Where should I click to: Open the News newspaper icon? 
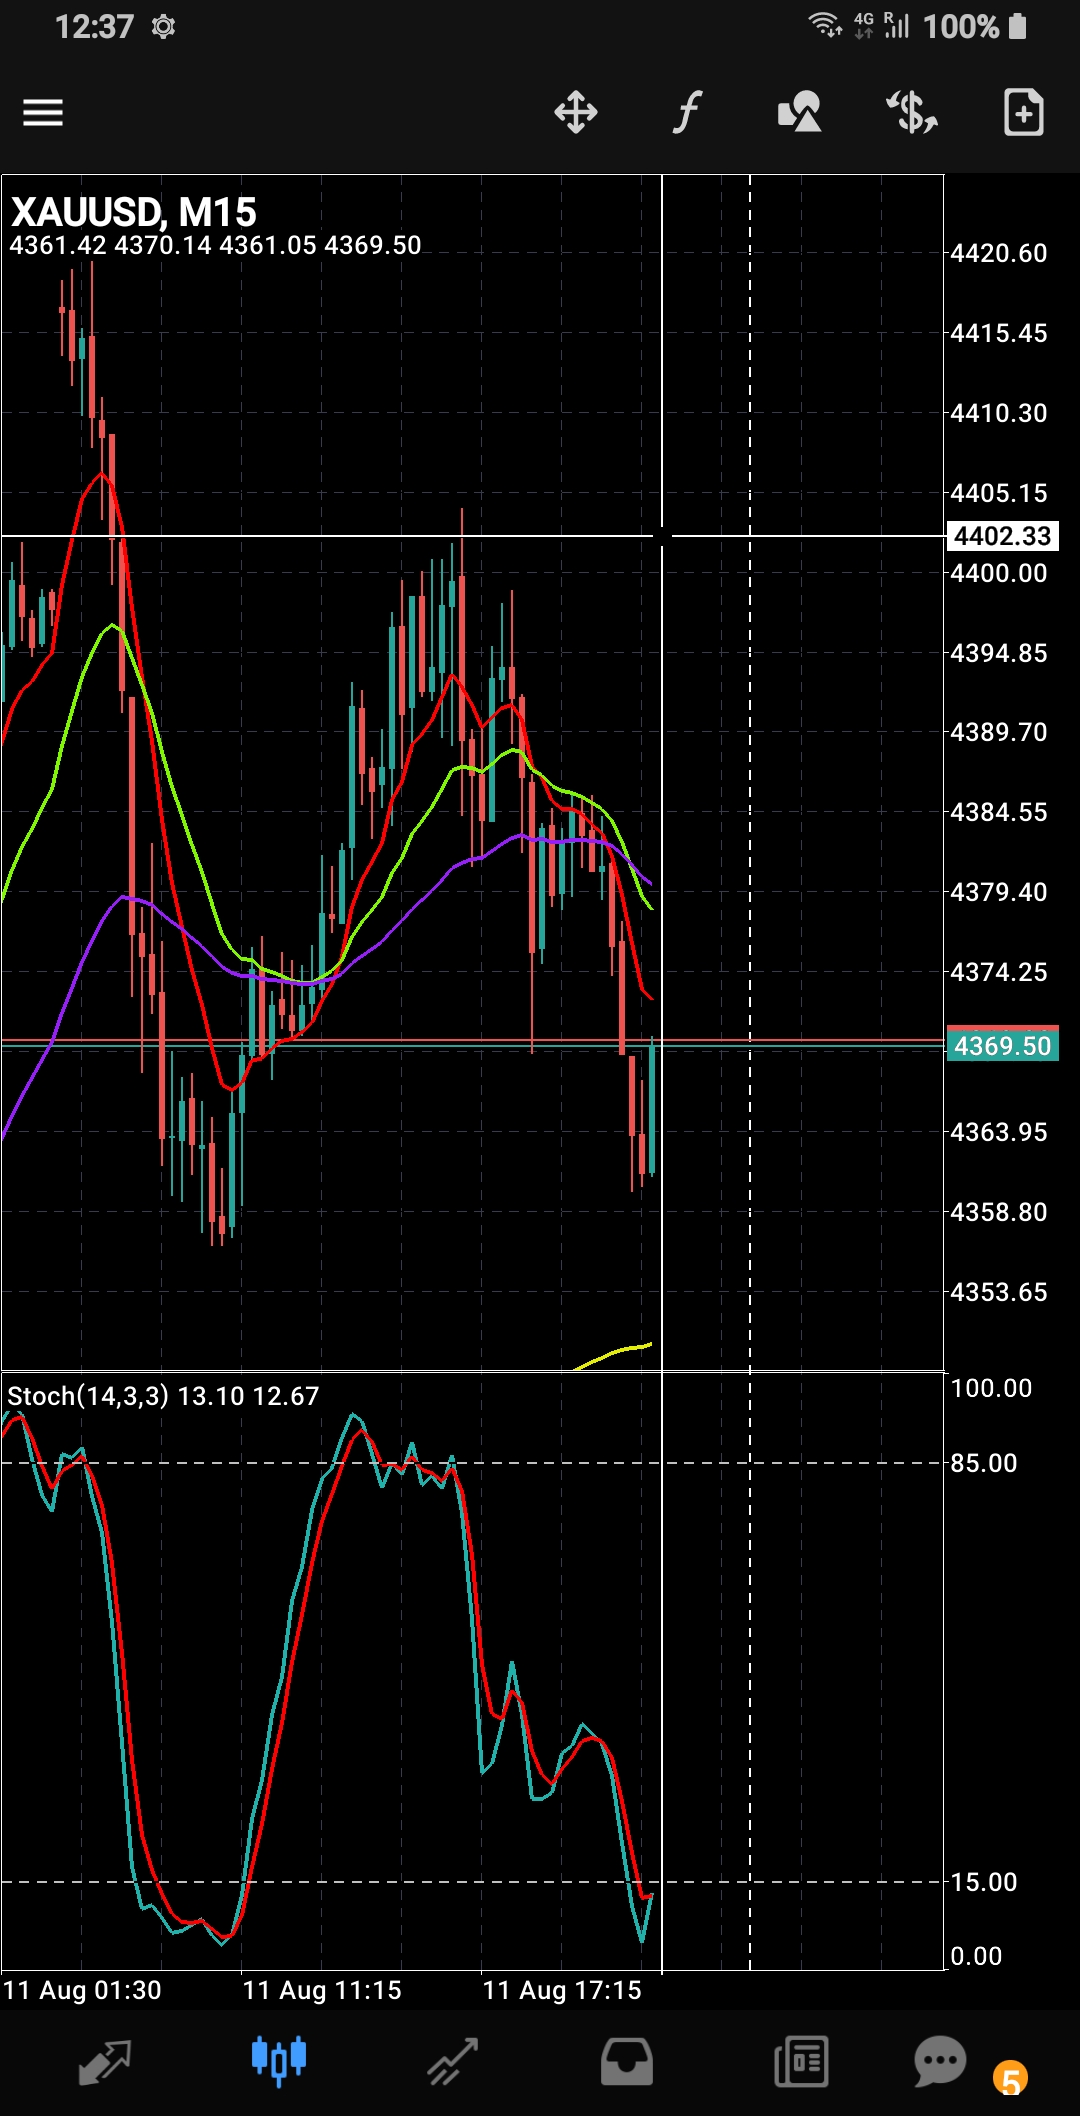tap(801, 2062)
